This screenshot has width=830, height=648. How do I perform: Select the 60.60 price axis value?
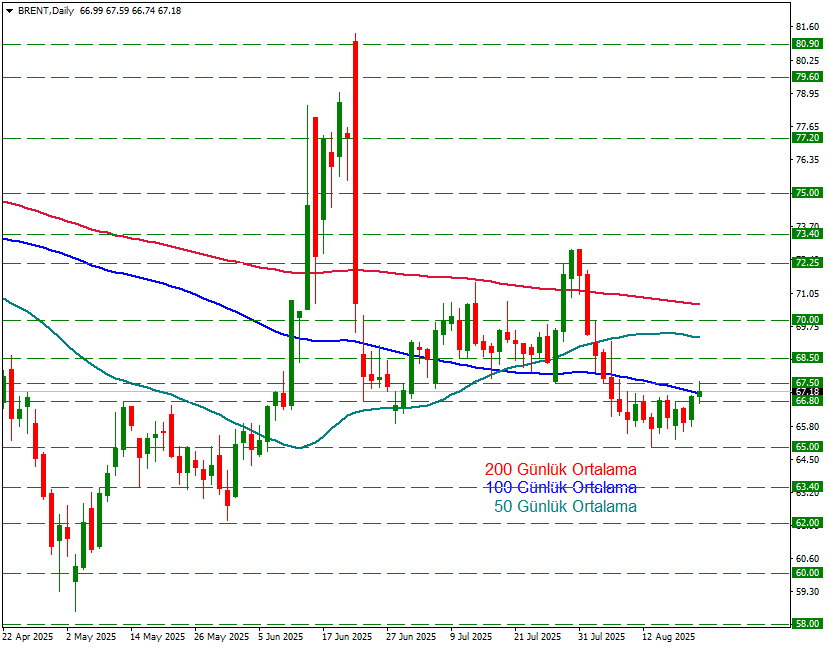(807, 559)
